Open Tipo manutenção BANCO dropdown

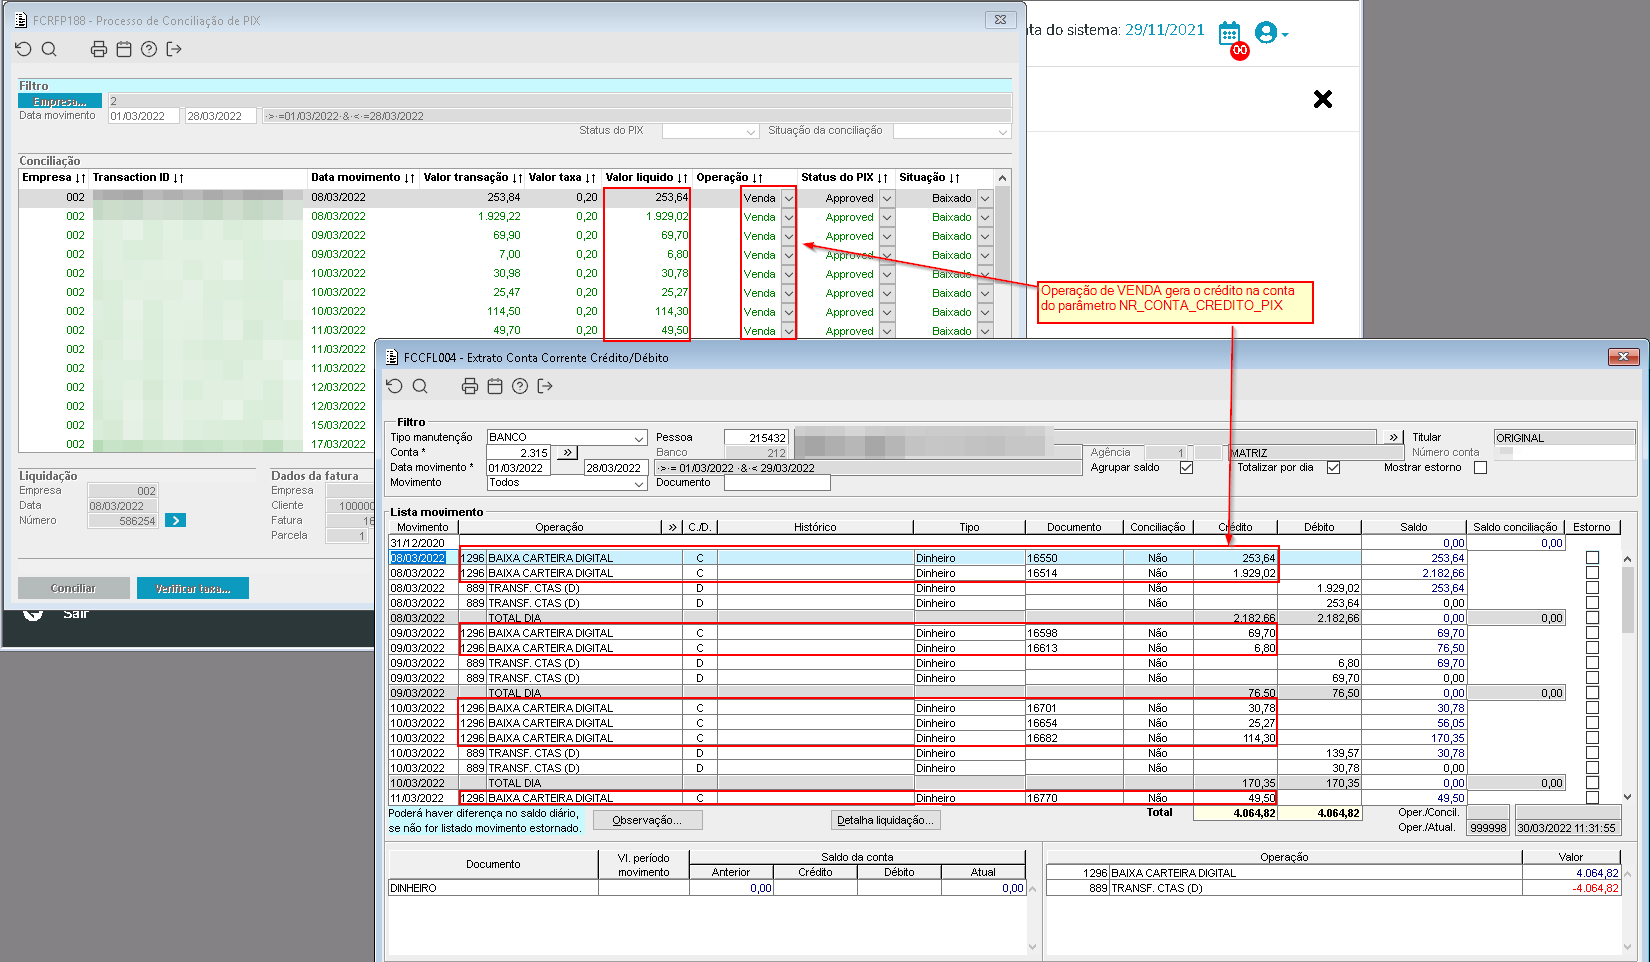(639, 438)
